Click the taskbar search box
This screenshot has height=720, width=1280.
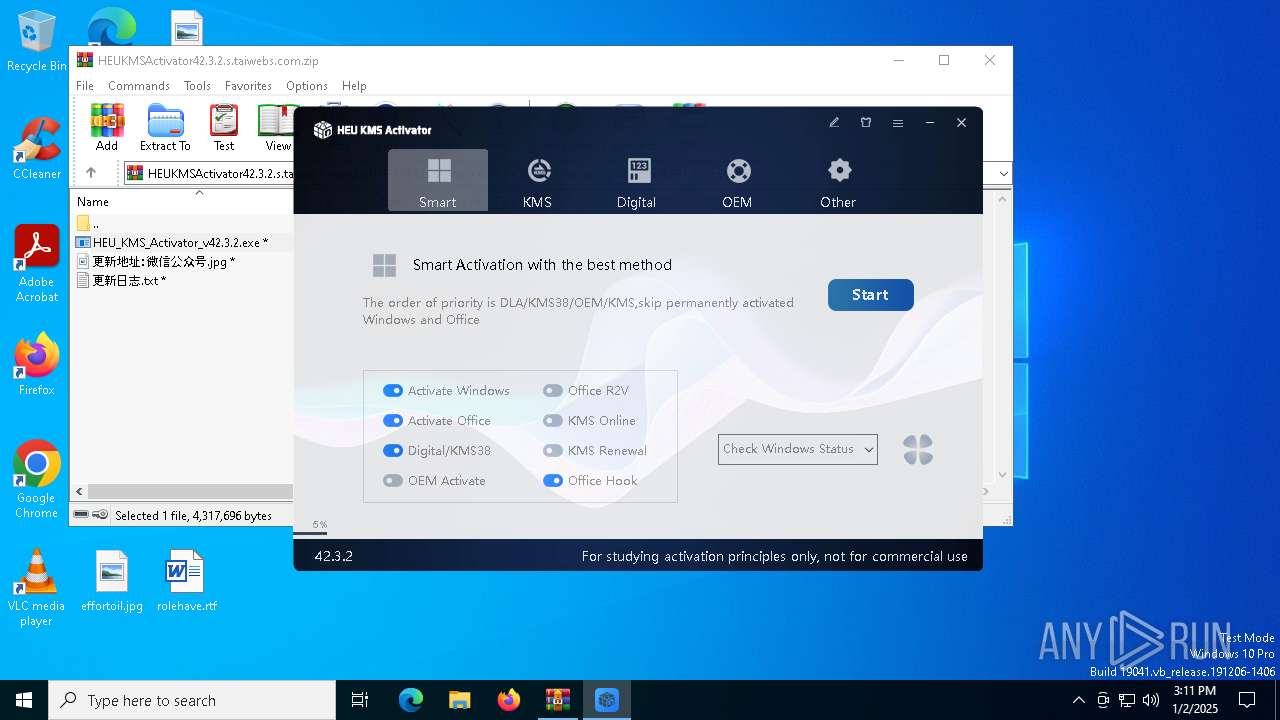click(x=192, y=700)
